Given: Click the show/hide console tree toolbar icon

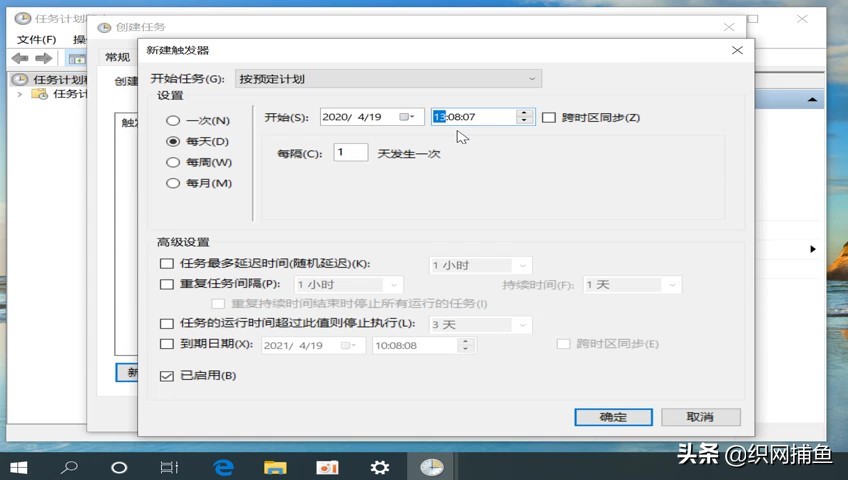Looking at the screenshot, I should point(76,58).
